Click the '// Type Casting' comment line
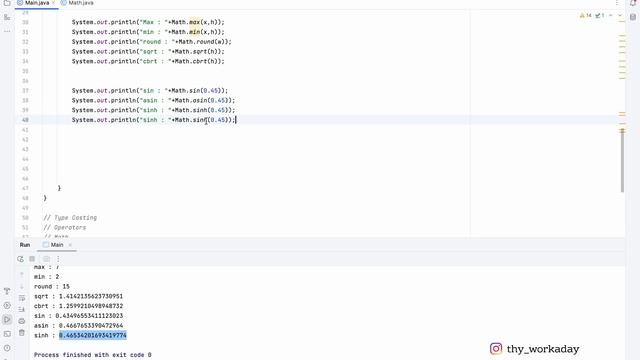 coord(70,218)
